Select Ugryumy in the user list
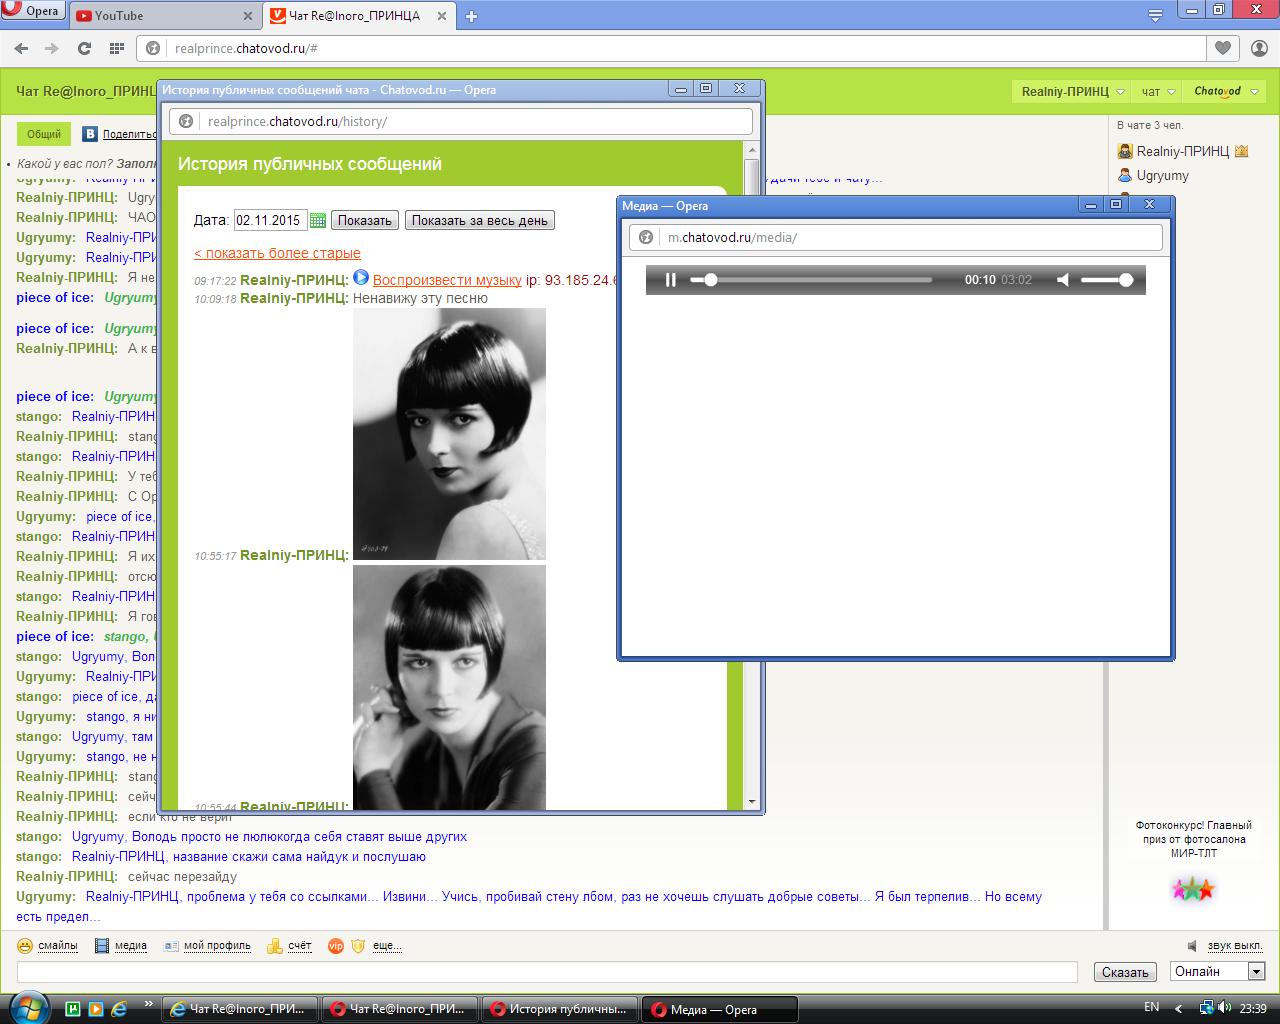1280x1024 pixels. [1162, 175]
